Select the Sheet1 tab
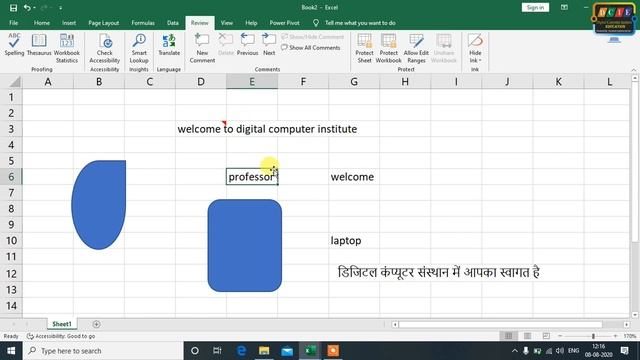 [62, 324]
